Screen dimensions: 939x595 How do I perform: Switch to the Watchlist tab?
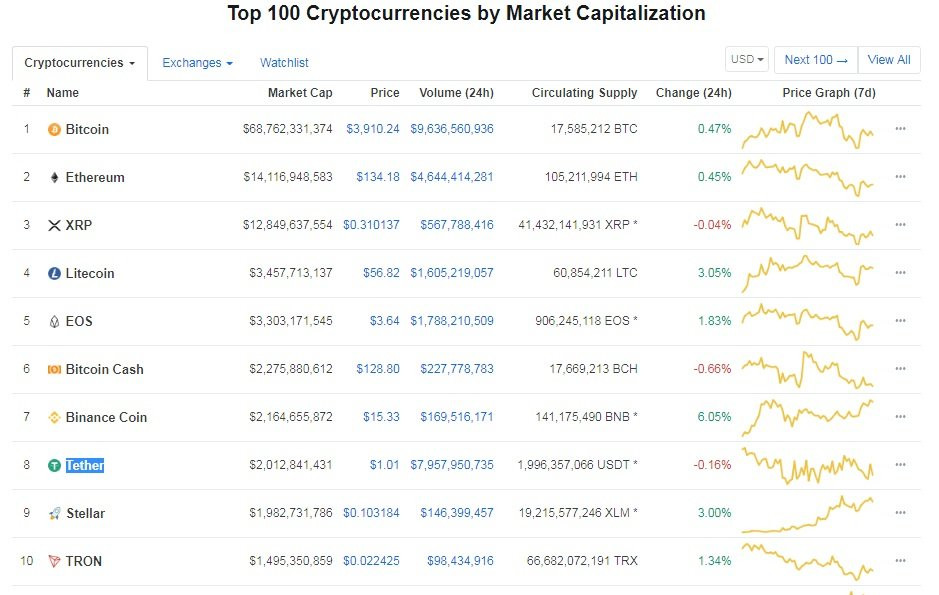[x=284, y=63]
